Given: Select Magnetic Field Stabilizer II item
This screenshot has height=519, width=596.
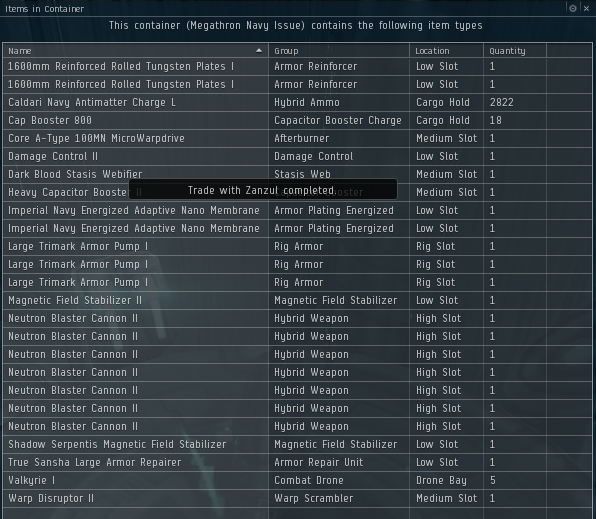Looking at the screenshot, I should tap(297, 300).
